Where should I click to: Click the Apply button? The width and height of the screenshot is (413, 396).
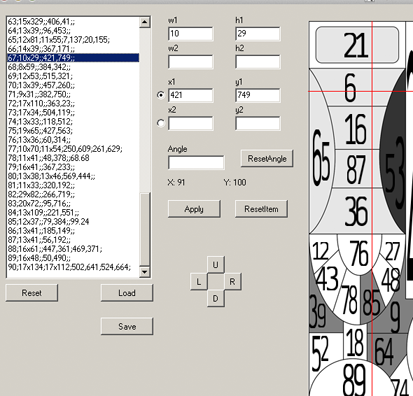pos(194,209)
